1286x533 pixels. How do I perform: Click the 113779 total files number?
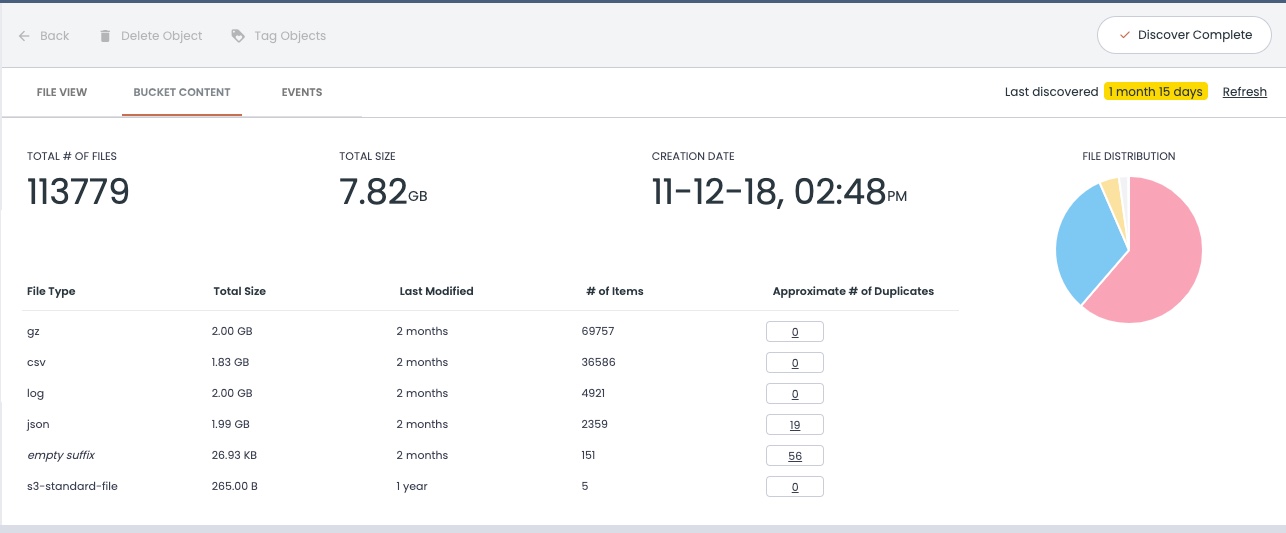click(78, 192)
